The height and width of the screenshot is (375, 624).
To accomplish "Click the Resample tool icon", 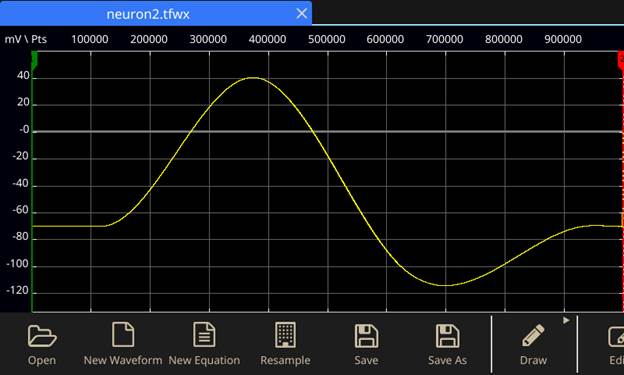I will click(x=285, y=335).
